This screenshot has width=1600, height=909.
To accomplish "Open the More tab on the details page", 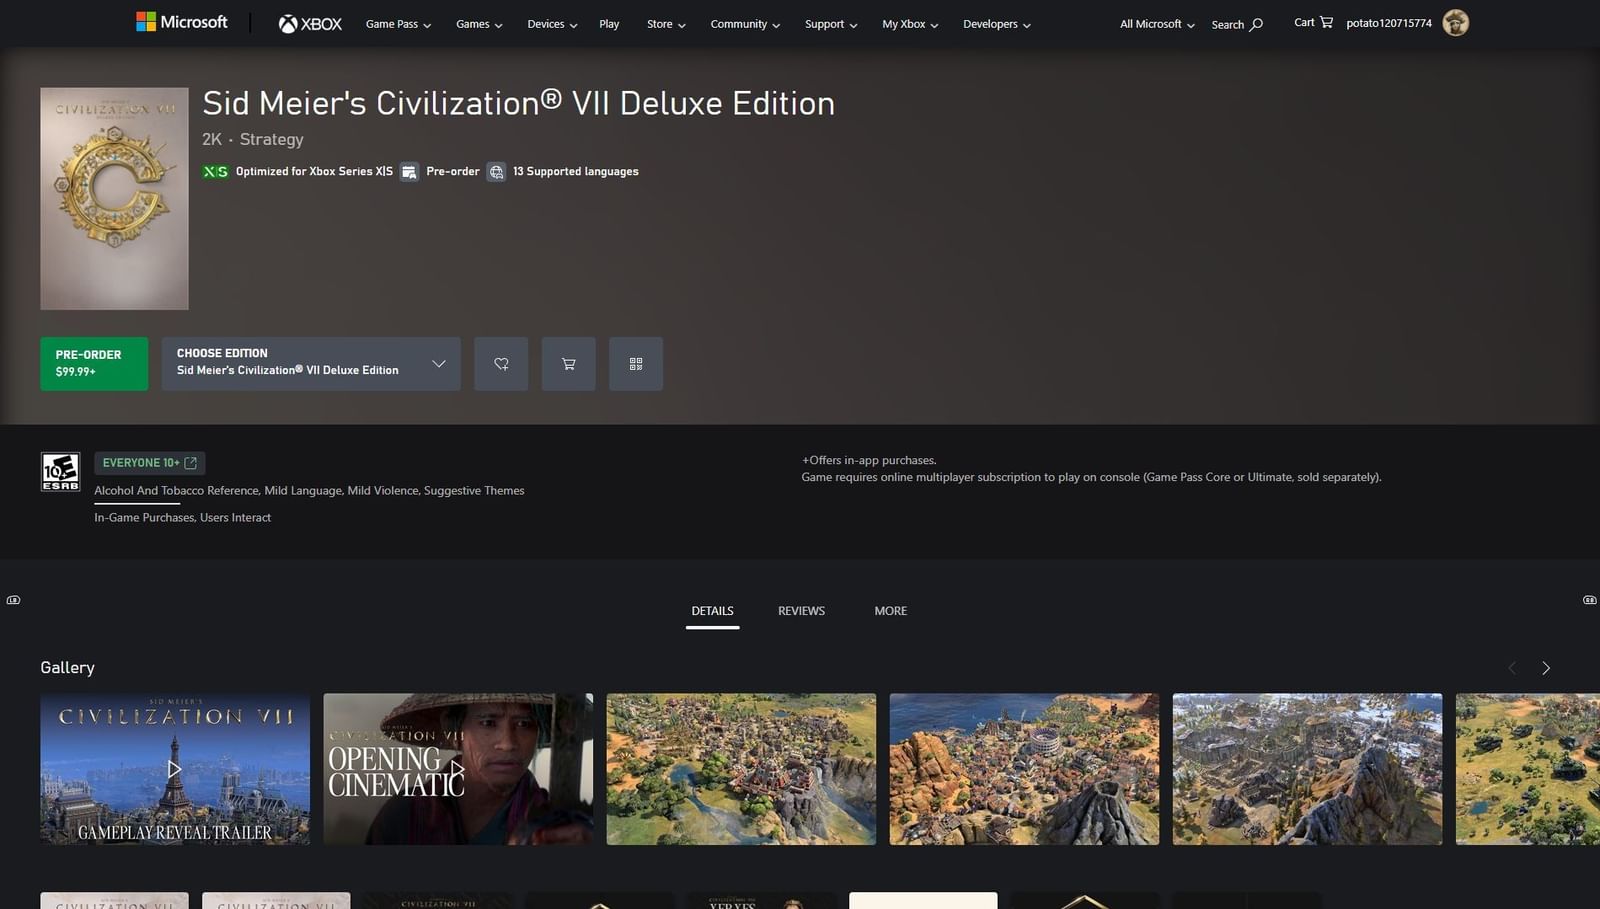I will 889,610.
